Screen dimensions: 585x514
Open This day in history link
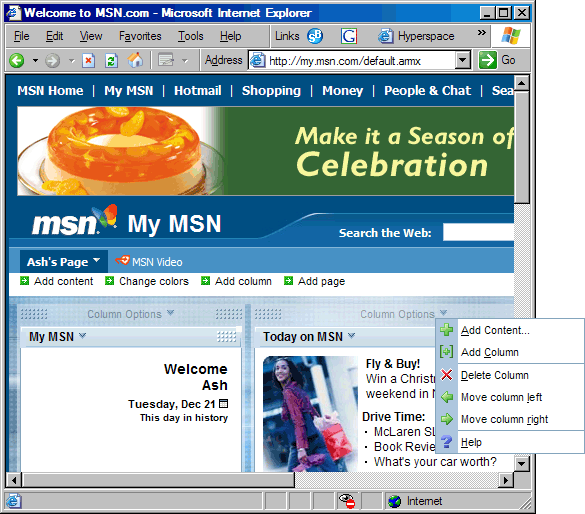click(184, 417)
